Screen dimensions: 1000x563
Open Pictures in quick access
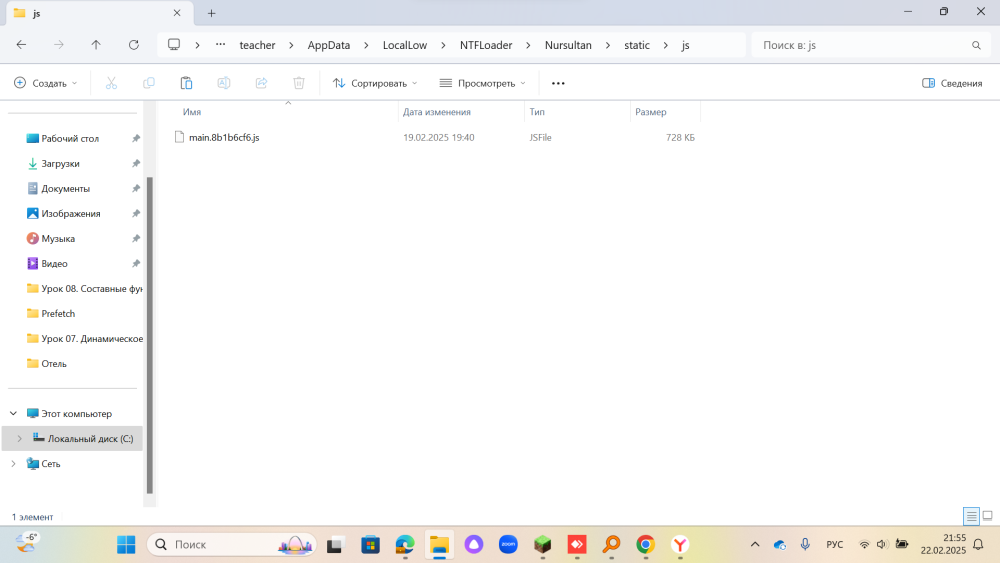[x=71, y=214]
